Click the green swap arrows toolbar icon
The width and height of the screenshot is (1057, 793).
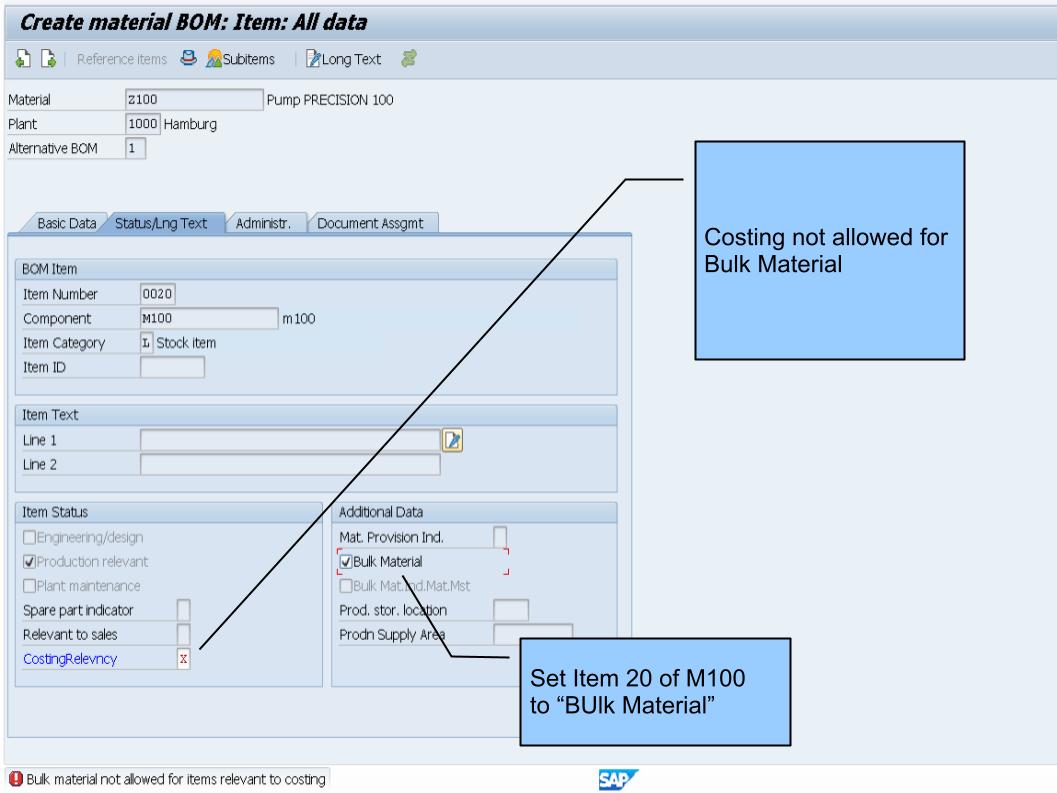[409, 59]
